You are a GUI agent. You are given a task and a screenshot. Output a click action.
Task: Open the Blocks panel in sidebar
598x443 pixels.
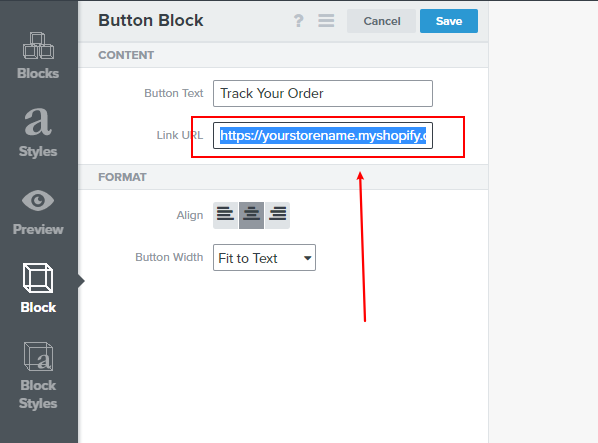point(38,56)
